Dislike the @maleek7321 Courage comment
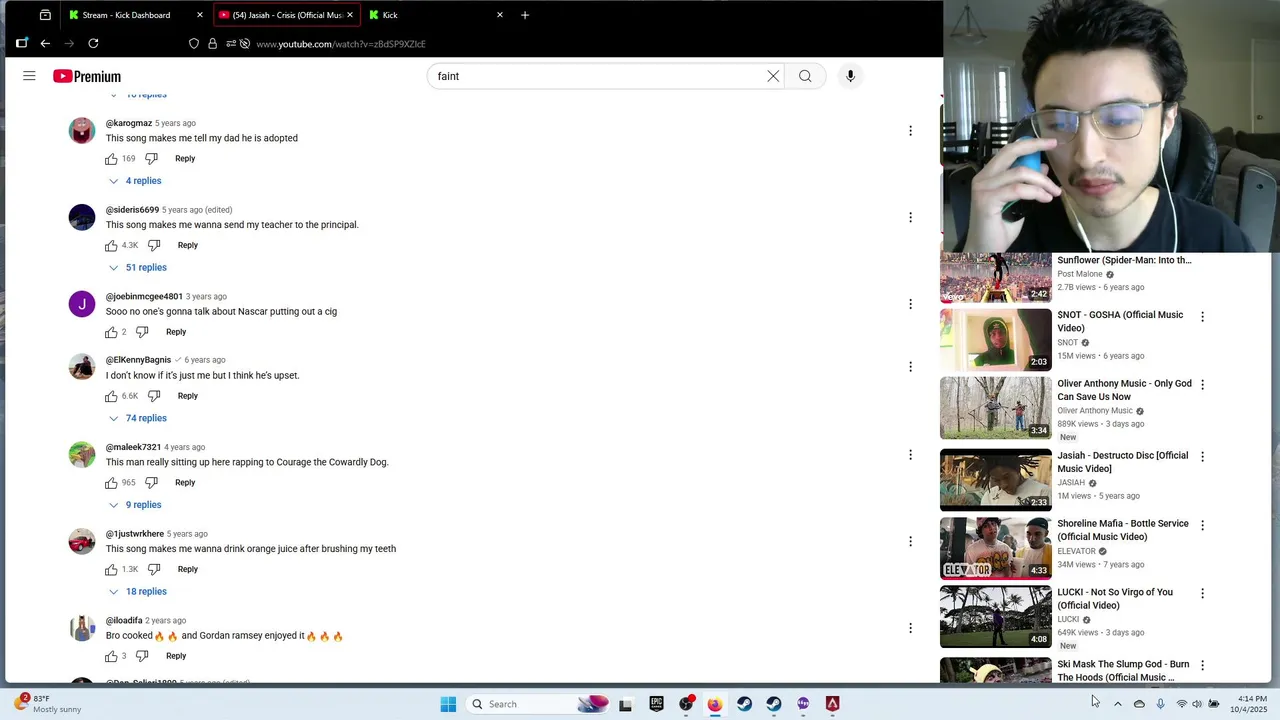Viewport: 1280px width, 720px height. coord(151,483)
